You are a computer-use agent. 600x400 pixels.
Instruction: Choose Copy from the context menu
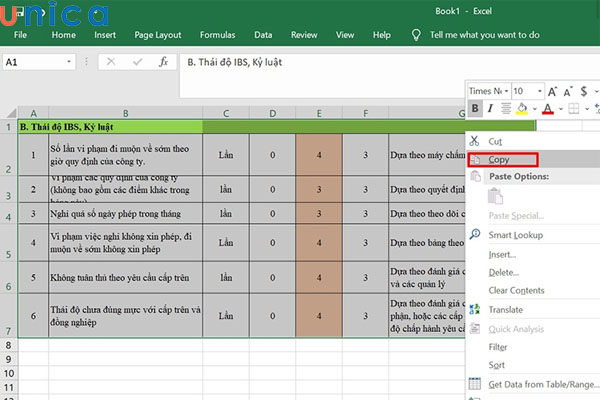click(x=500, y=160)
